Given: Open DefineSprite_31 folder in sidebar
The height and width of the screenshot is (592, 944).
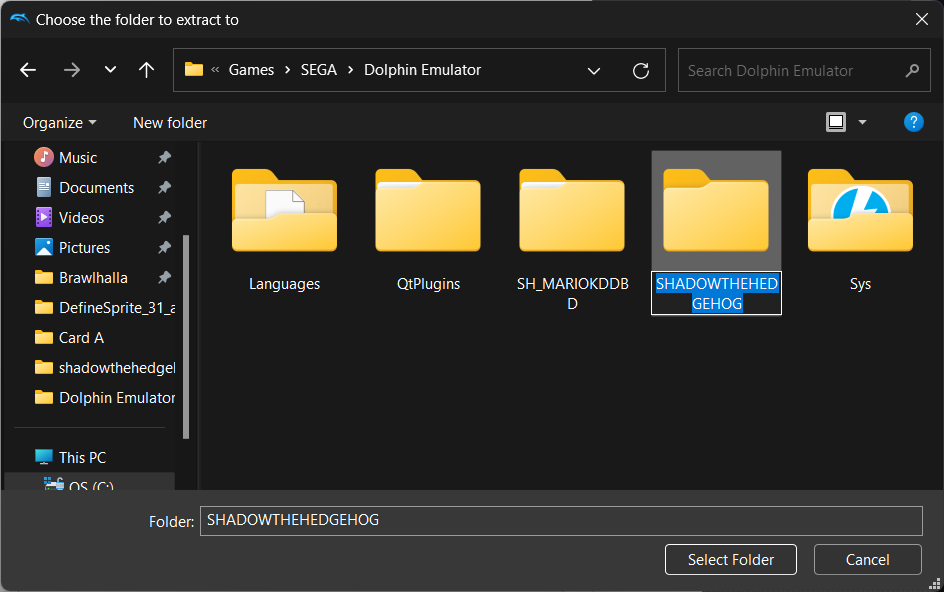Looking at the screenshot, I should pyautogui.click(x=103, y=308).
